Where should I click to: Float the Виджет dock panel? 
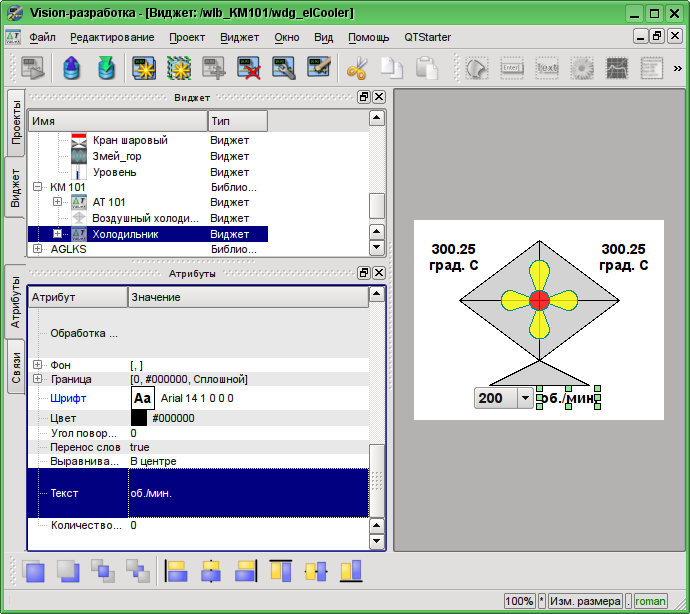[x=365, y=97]
